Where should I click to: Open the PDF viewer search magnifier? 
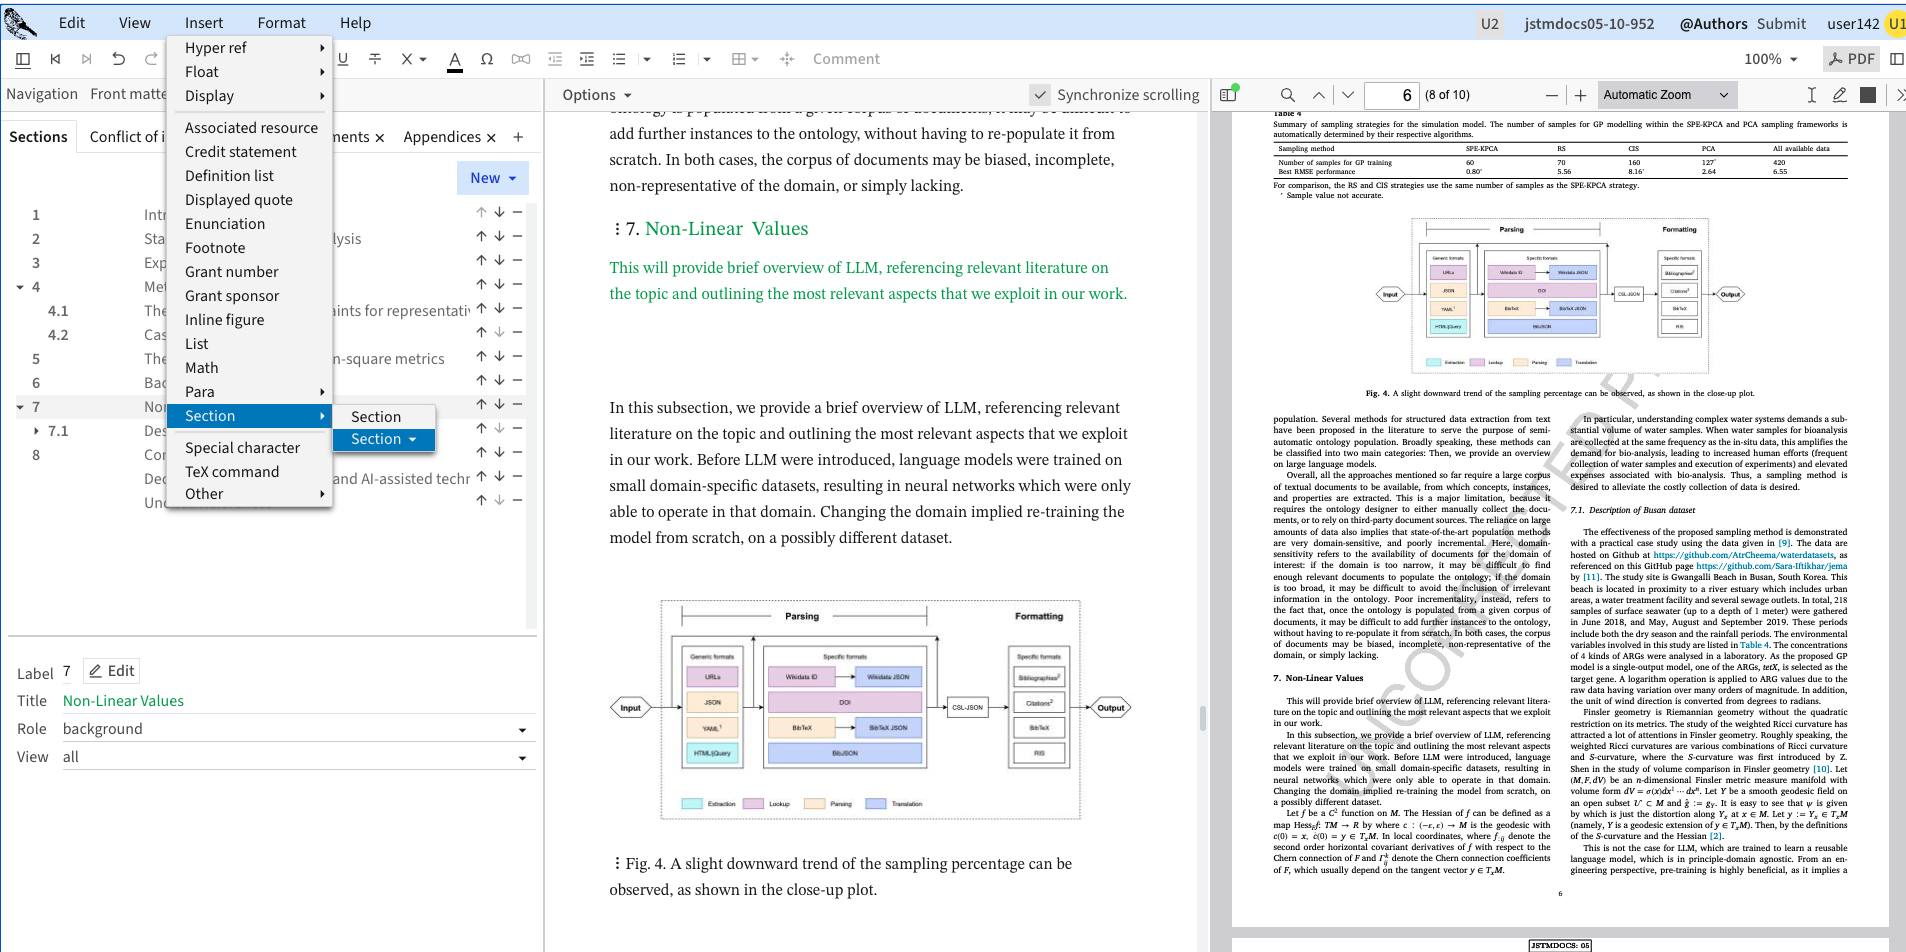click(1288, 95)
